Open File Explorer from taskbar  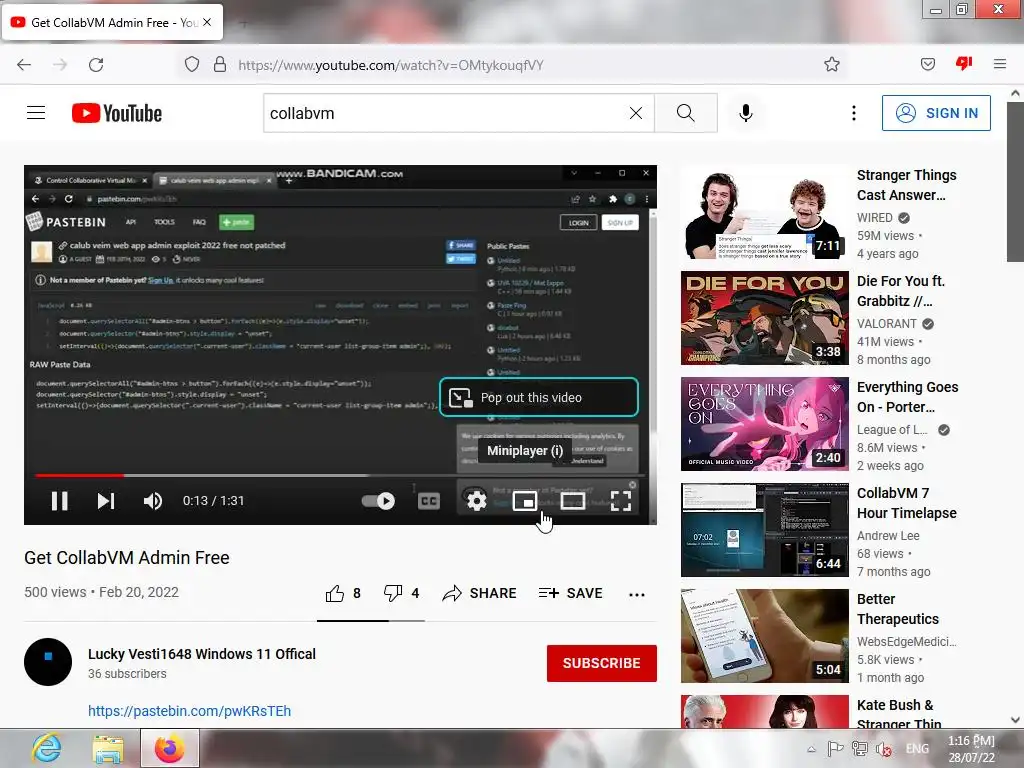pyautogui.click(x=108, y=748)
